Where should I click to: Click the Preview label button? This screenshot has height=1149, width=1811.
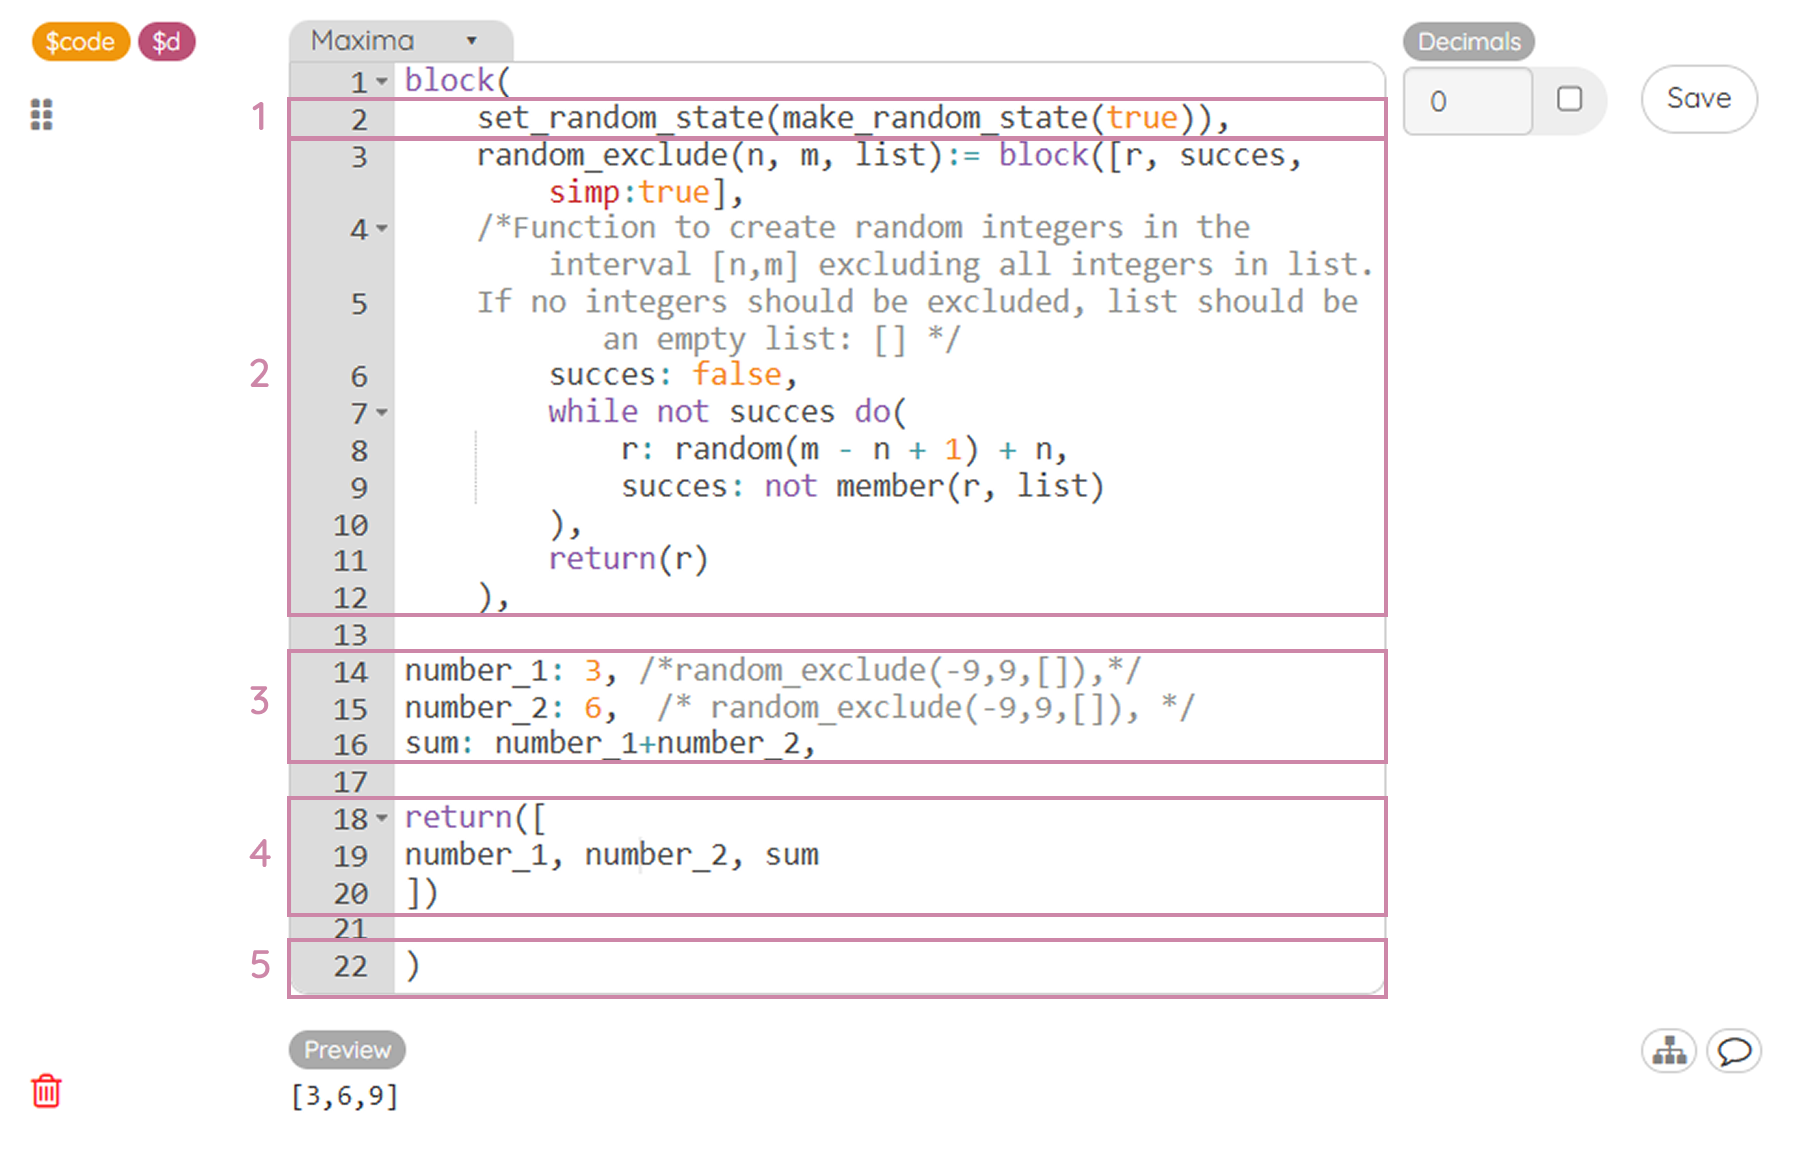click(x=347, y=1050)
